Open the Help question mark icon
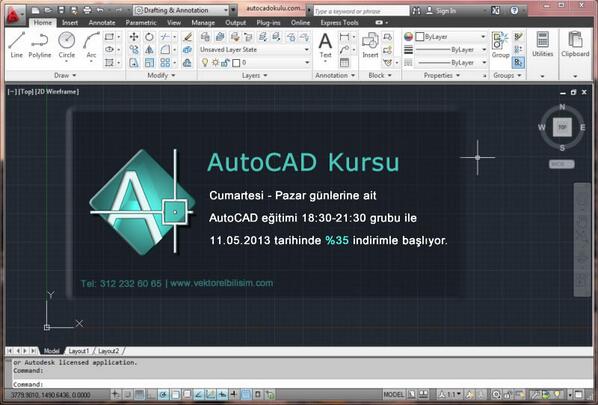 [514, 10]
